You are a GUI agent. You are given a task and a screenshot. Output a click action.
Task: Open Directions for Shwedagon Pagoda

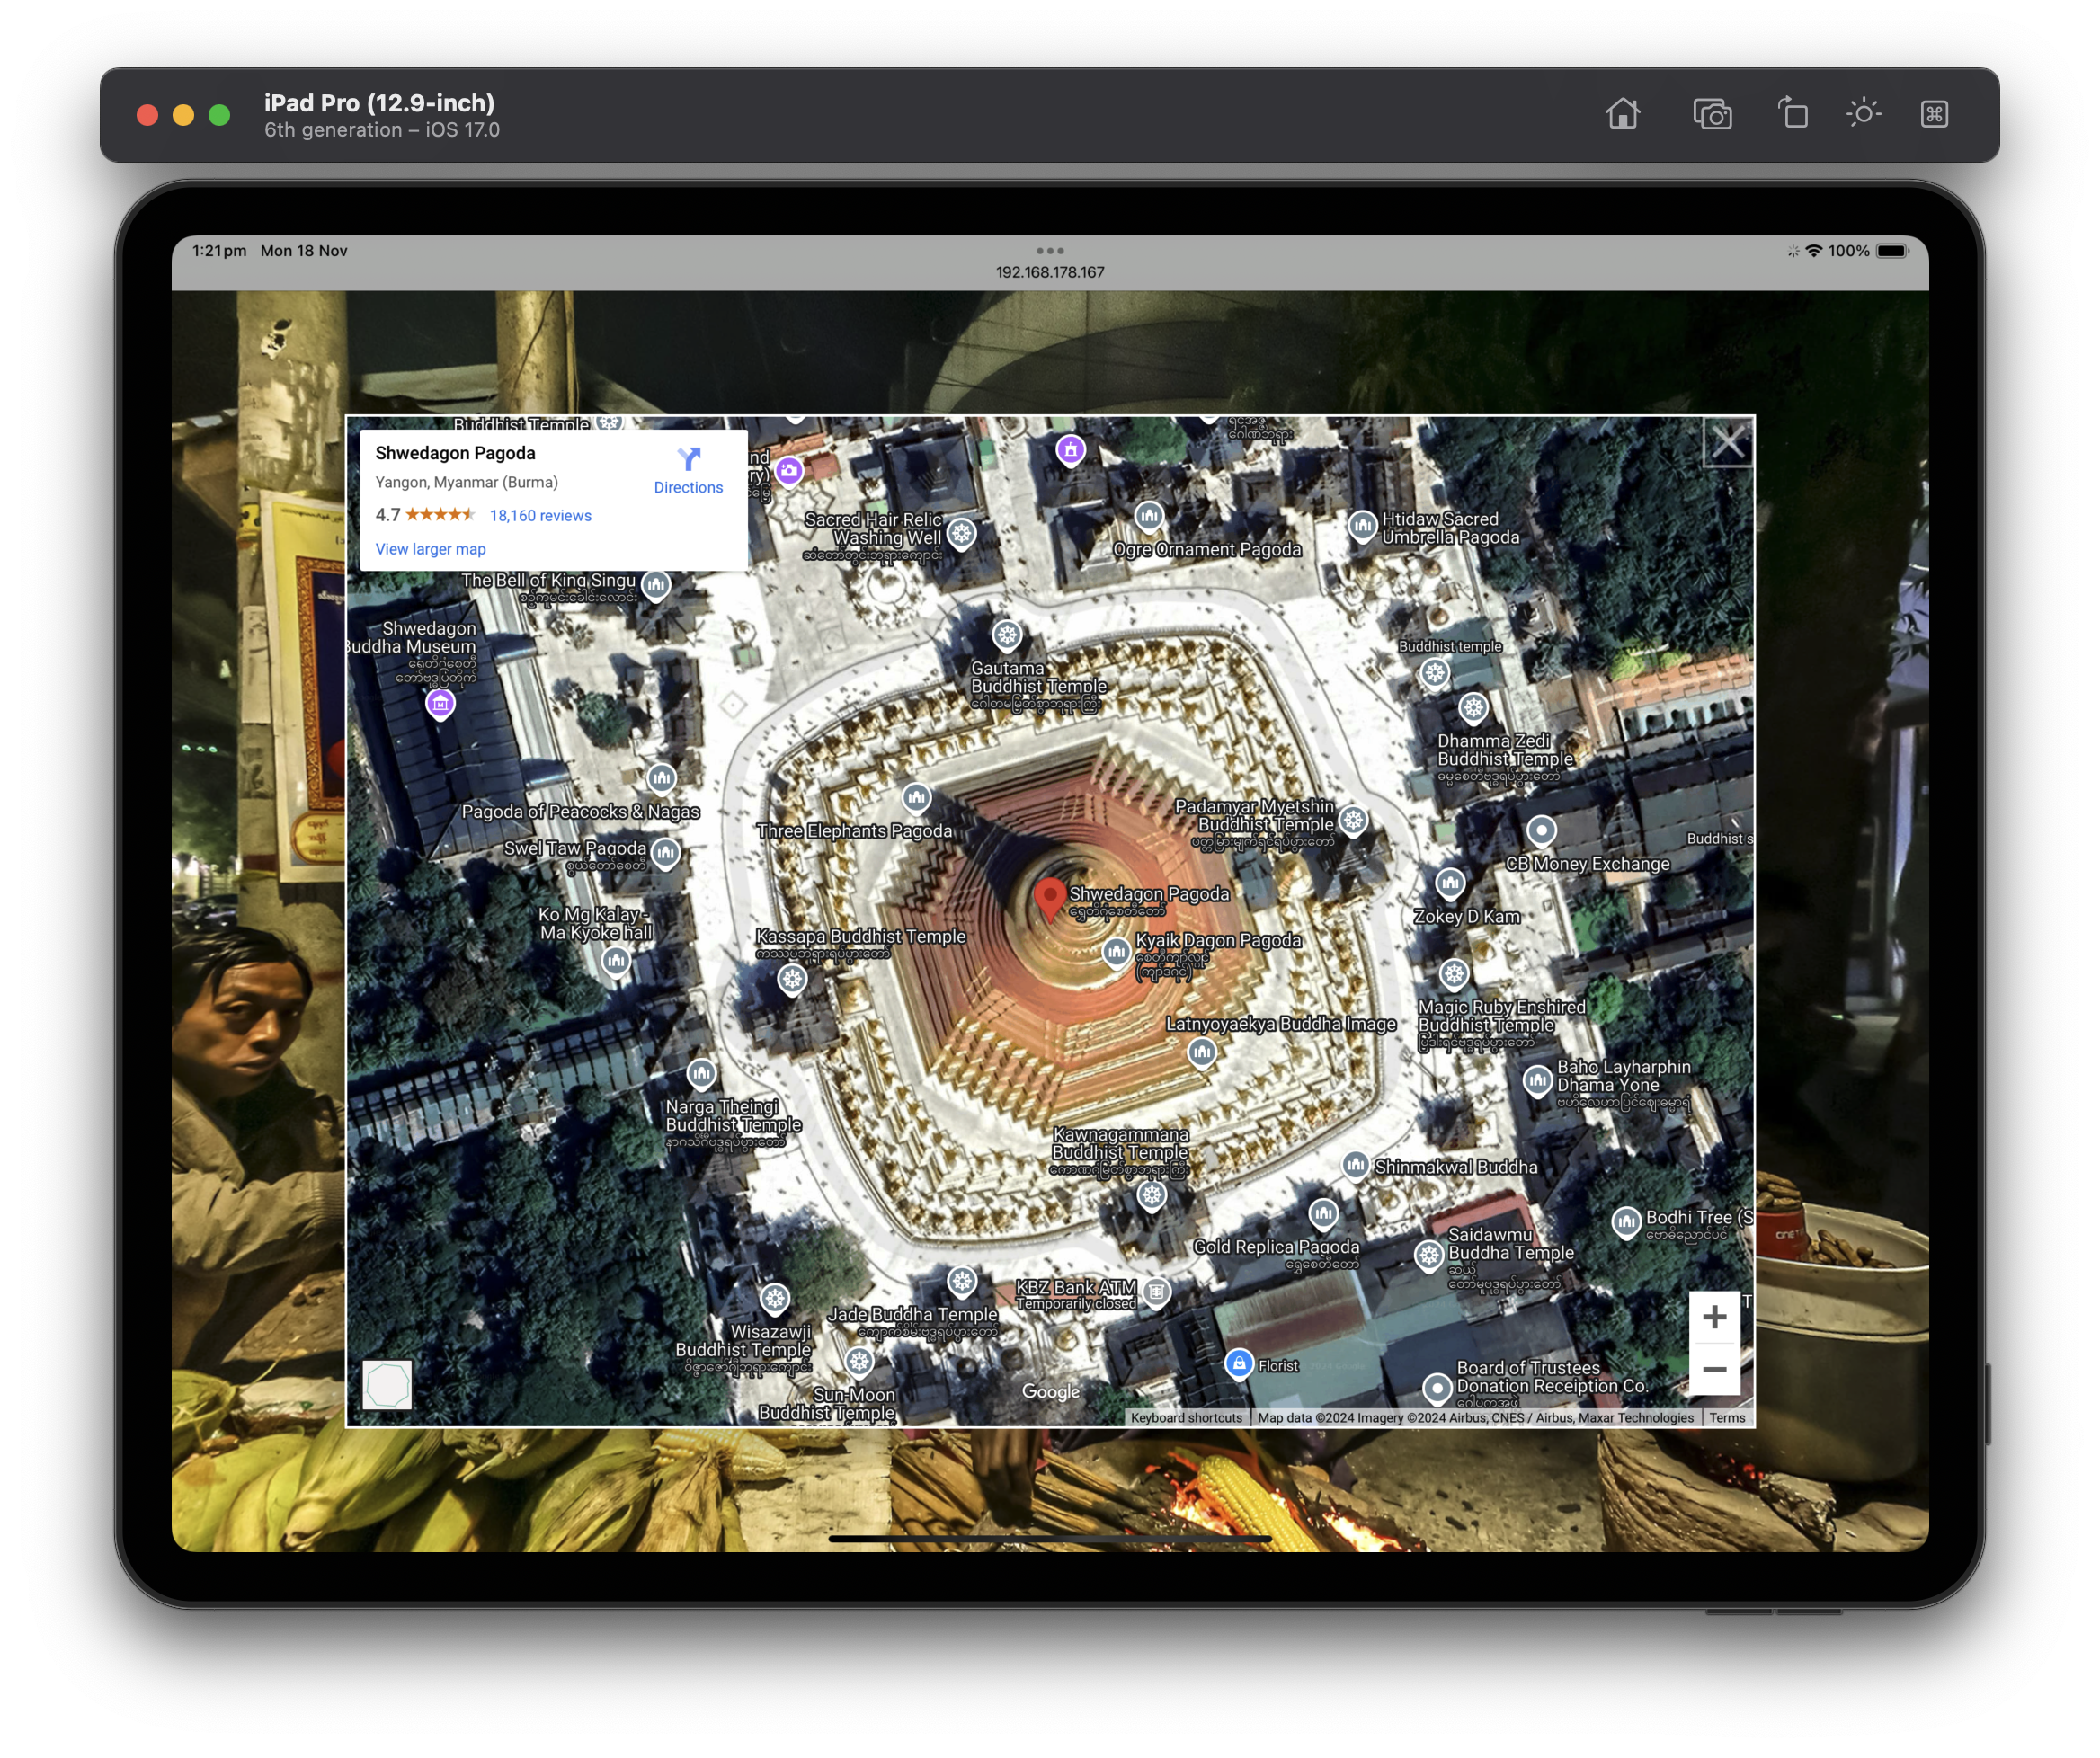pyautogui.click(x=688, y=471)
